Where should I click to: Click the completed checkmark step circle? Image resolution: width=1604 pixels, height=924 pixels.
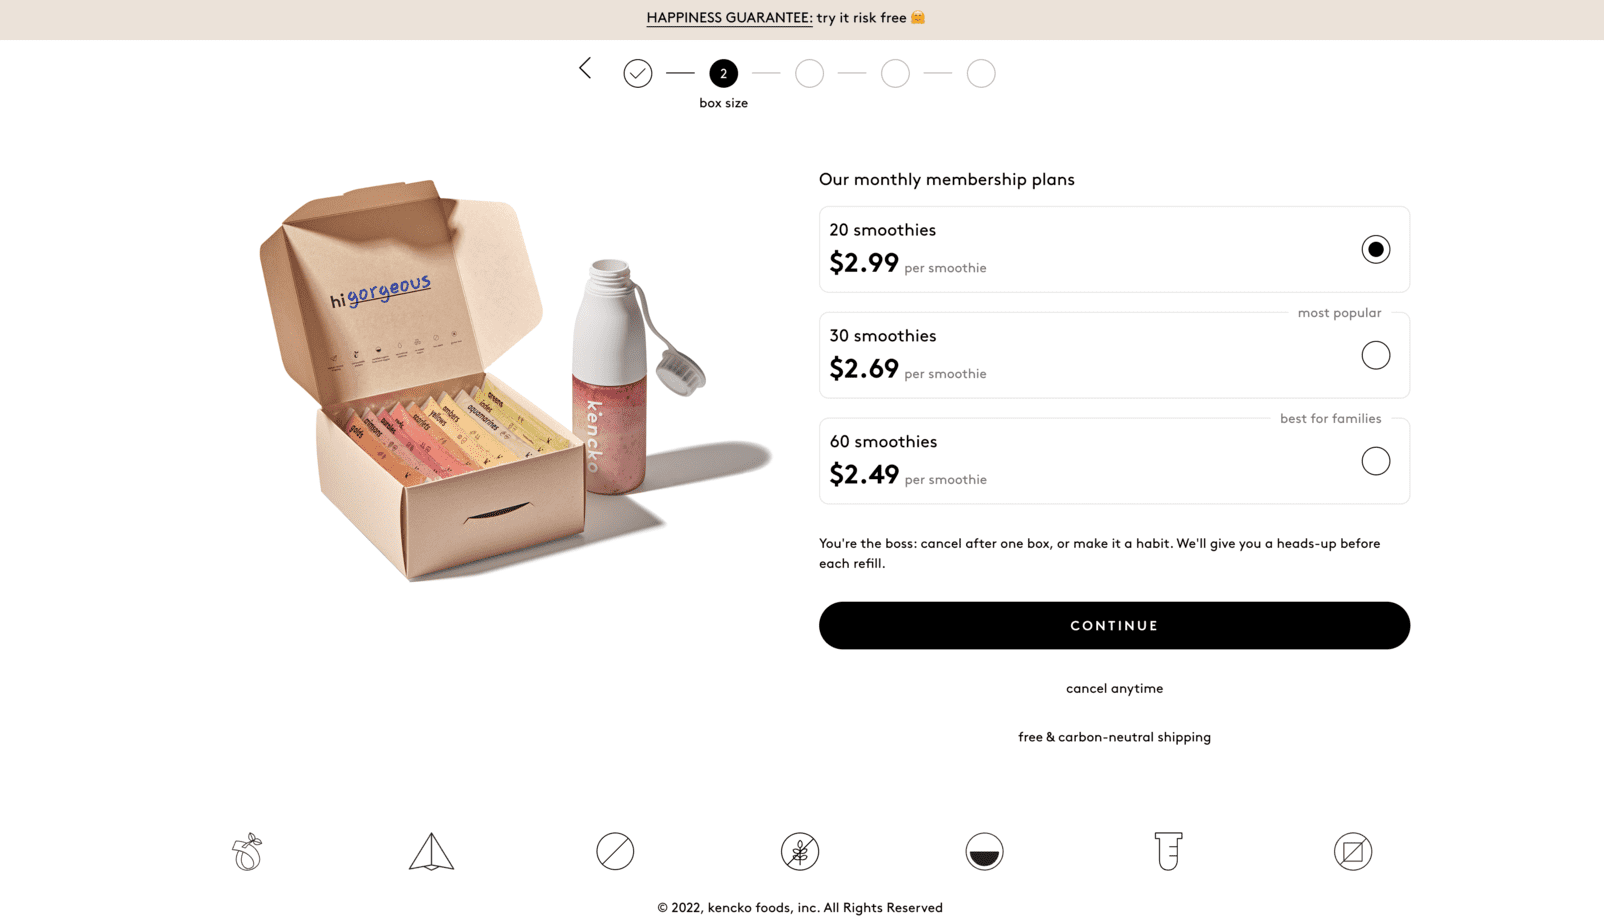637,73
